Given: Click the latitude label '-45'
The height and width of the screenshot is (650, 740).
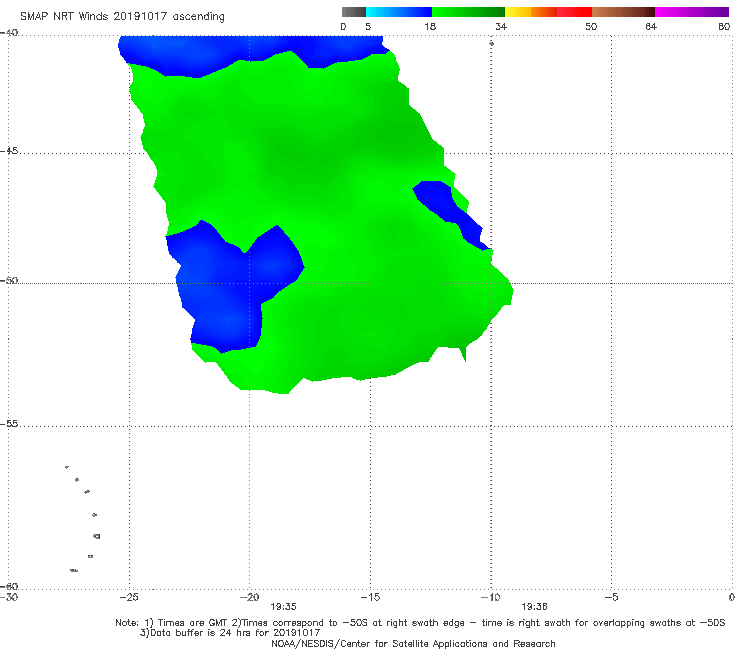Looking at the screenshot, I should pyautogui.click(x=9, y=151).
